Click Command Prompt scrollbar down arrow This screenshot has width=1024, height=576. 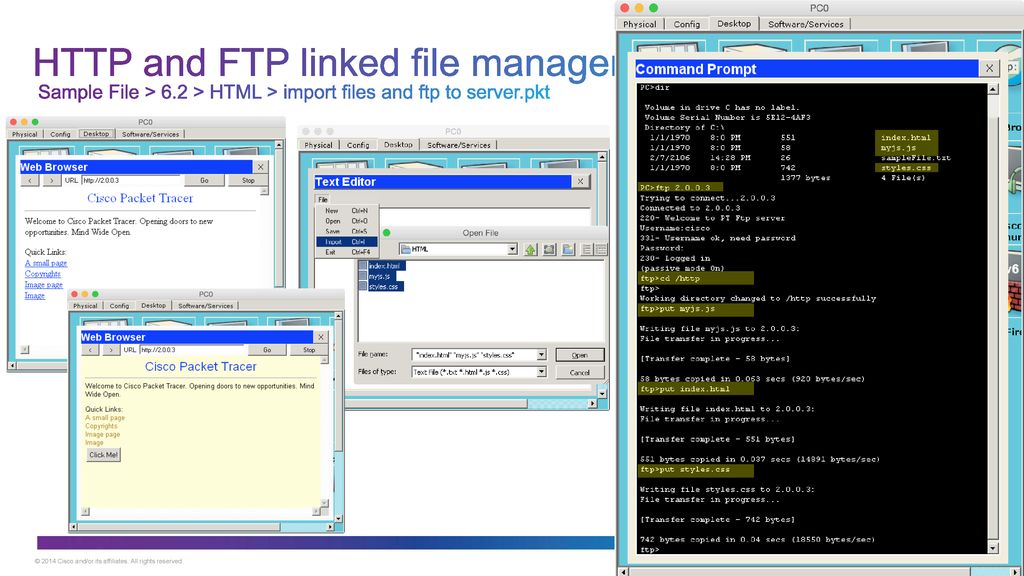(x=993, y=548)
